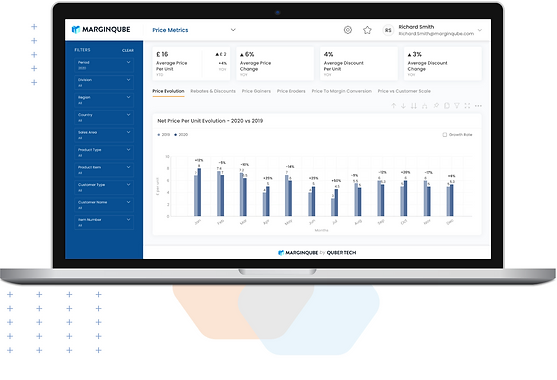Image resolution: width=557 pixels, height=380 pixels.
Task: Open Price To Margin Conversion tab
Action: click(341, 91)
